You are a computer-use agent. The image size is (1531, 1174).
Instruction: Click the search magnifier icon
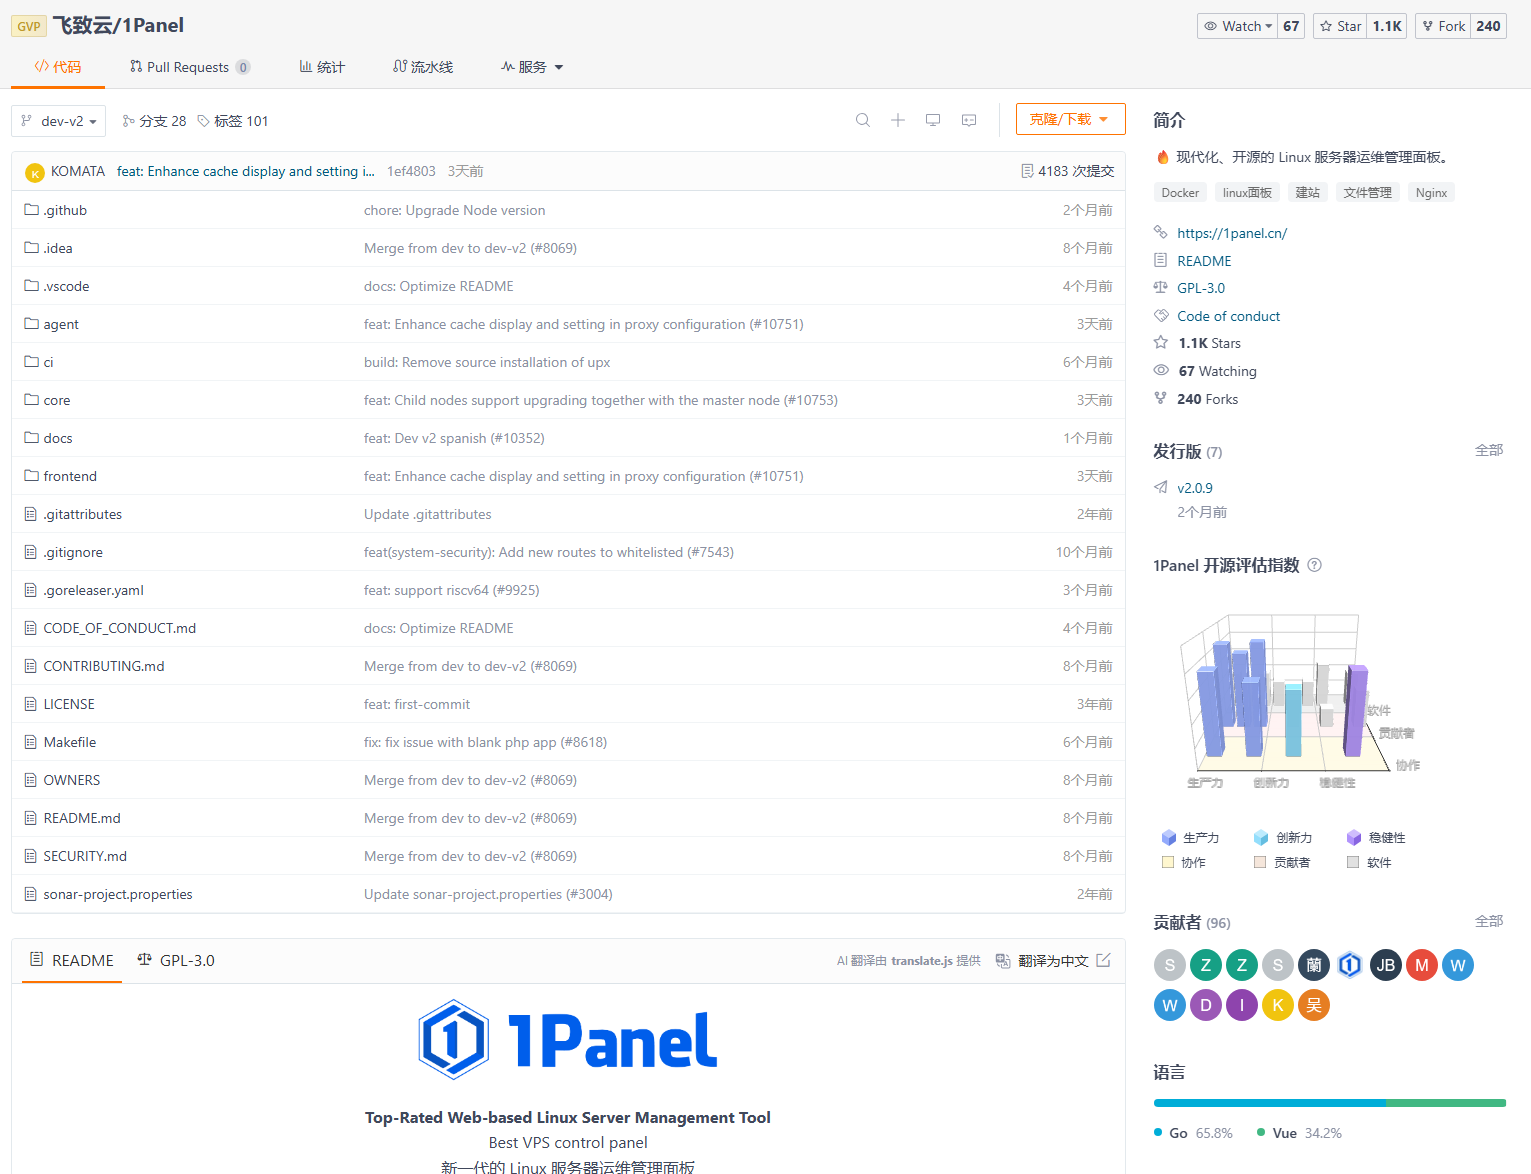(x=862, y=120)
